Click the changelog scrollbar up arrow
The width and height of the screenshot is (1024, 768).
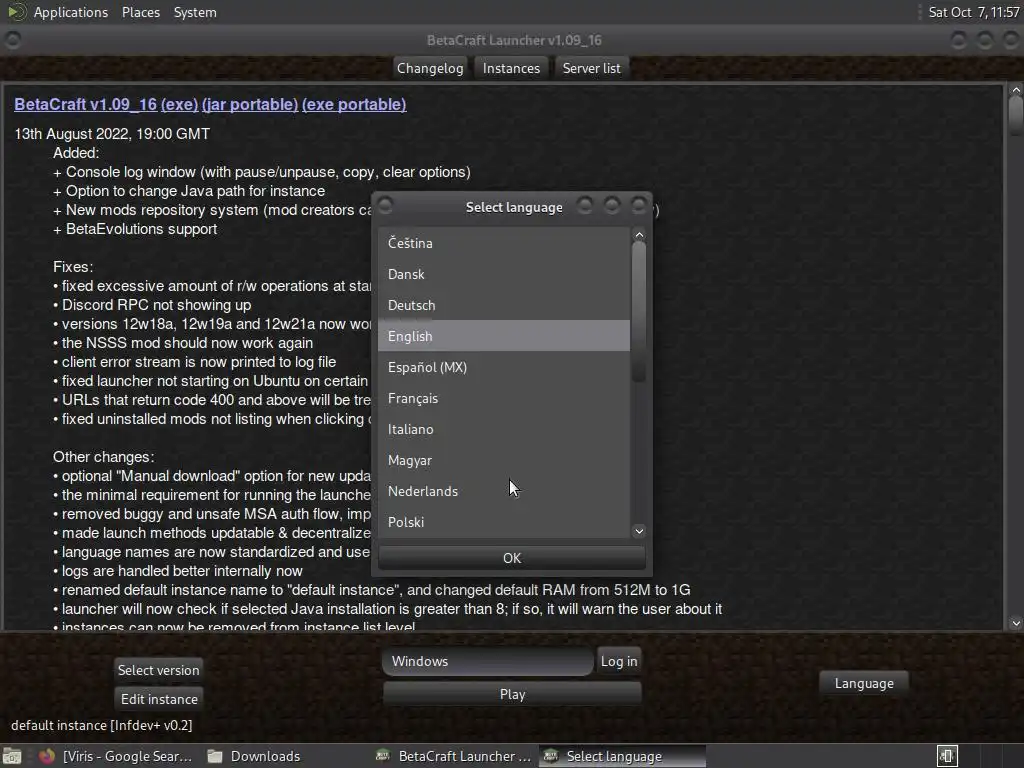coord(1016,90)
